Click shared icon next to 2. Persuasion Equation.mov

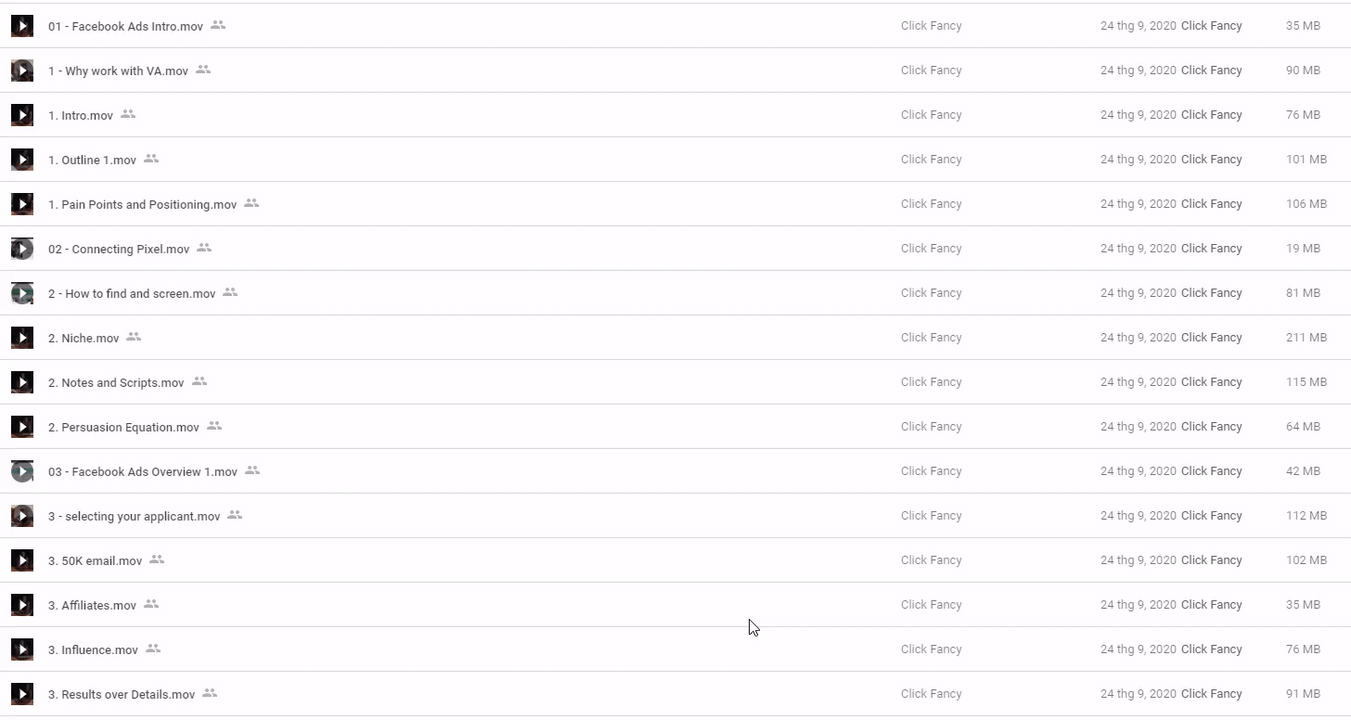point(214,426)
